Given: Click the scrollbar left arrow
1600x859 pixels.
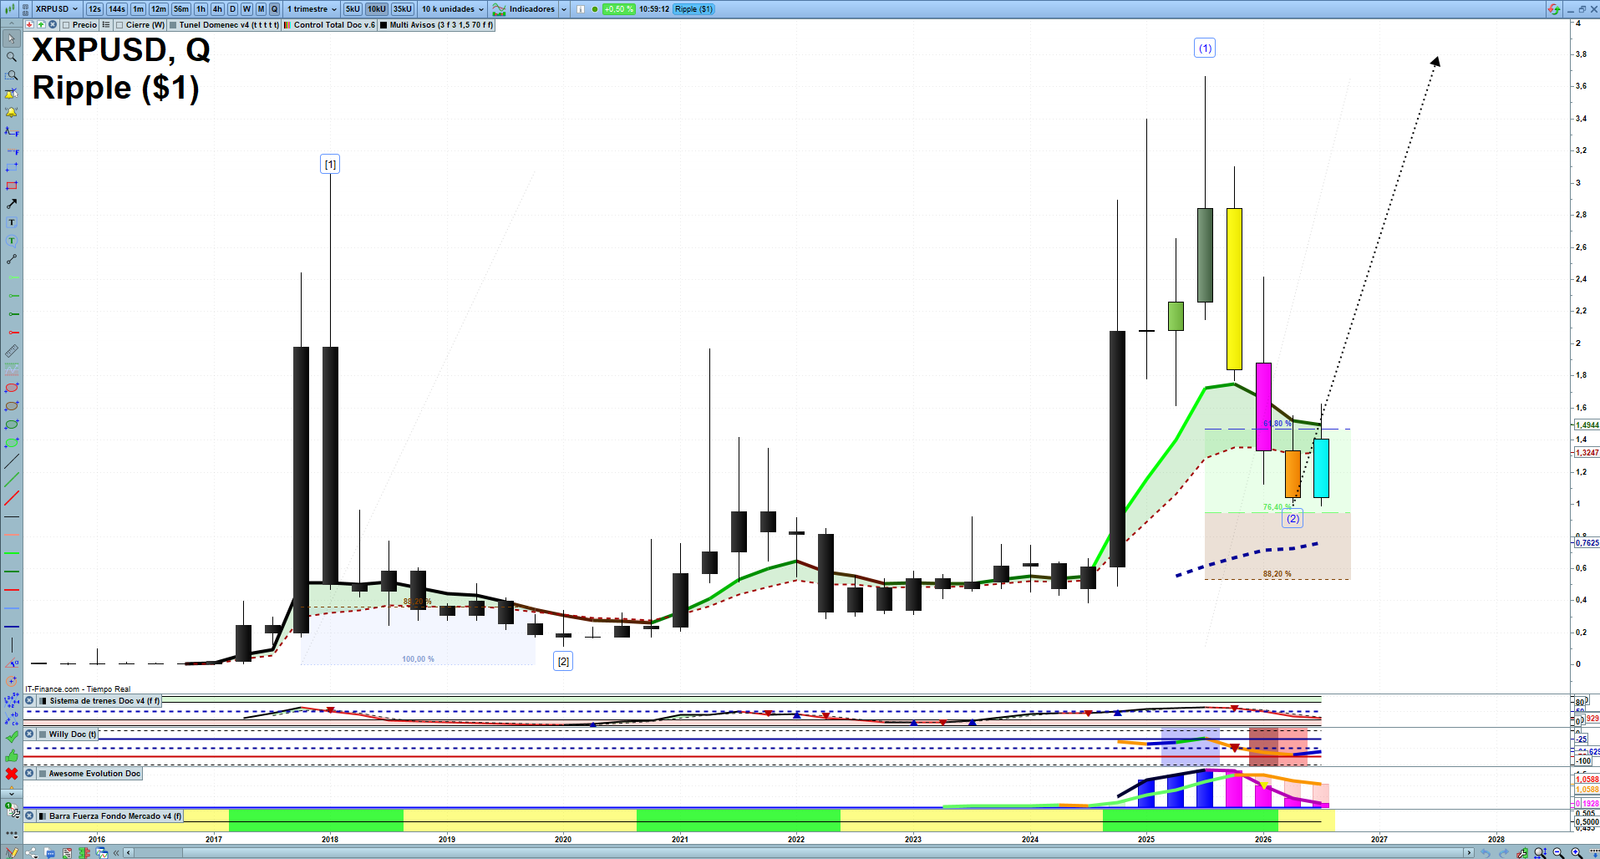Looking at the screenshot, I should coord(129,853).
